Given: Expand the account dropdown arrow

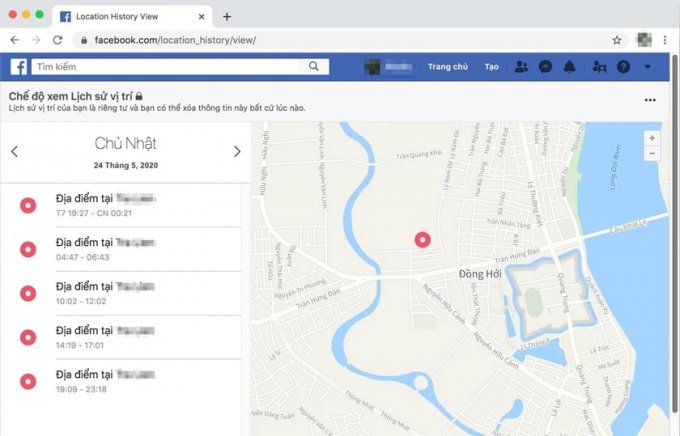Looking at the screenshot, I should click(648, 67).
